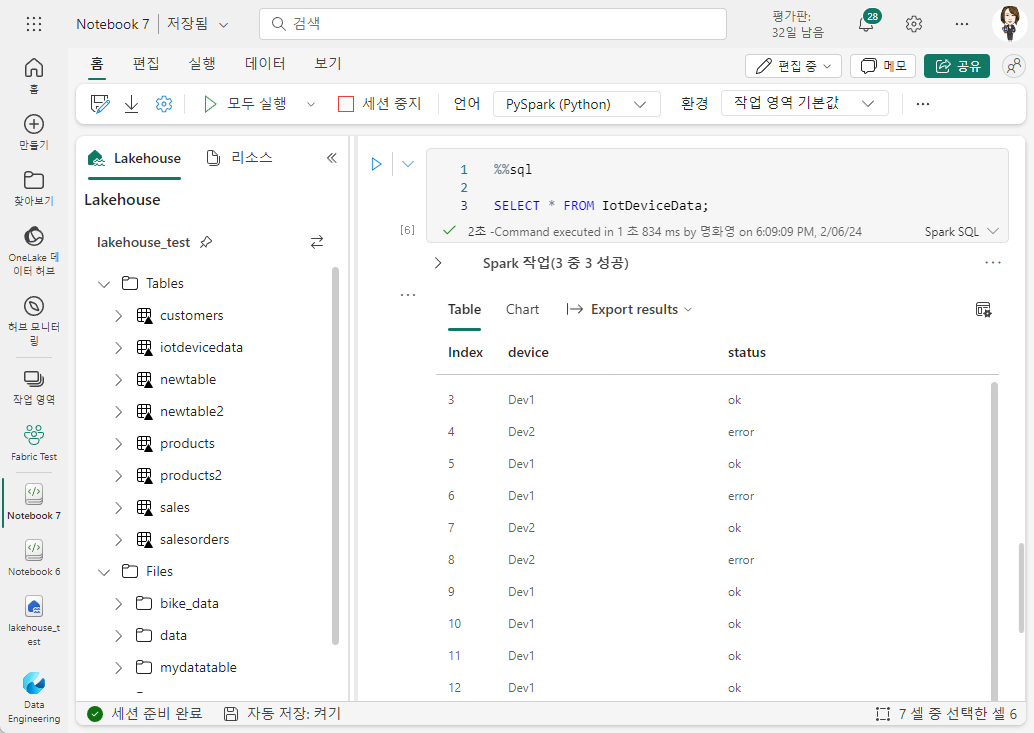Viewport: 1034px width, 733px height.
Task: Click the Comments (메모) button
Action: 883,66
